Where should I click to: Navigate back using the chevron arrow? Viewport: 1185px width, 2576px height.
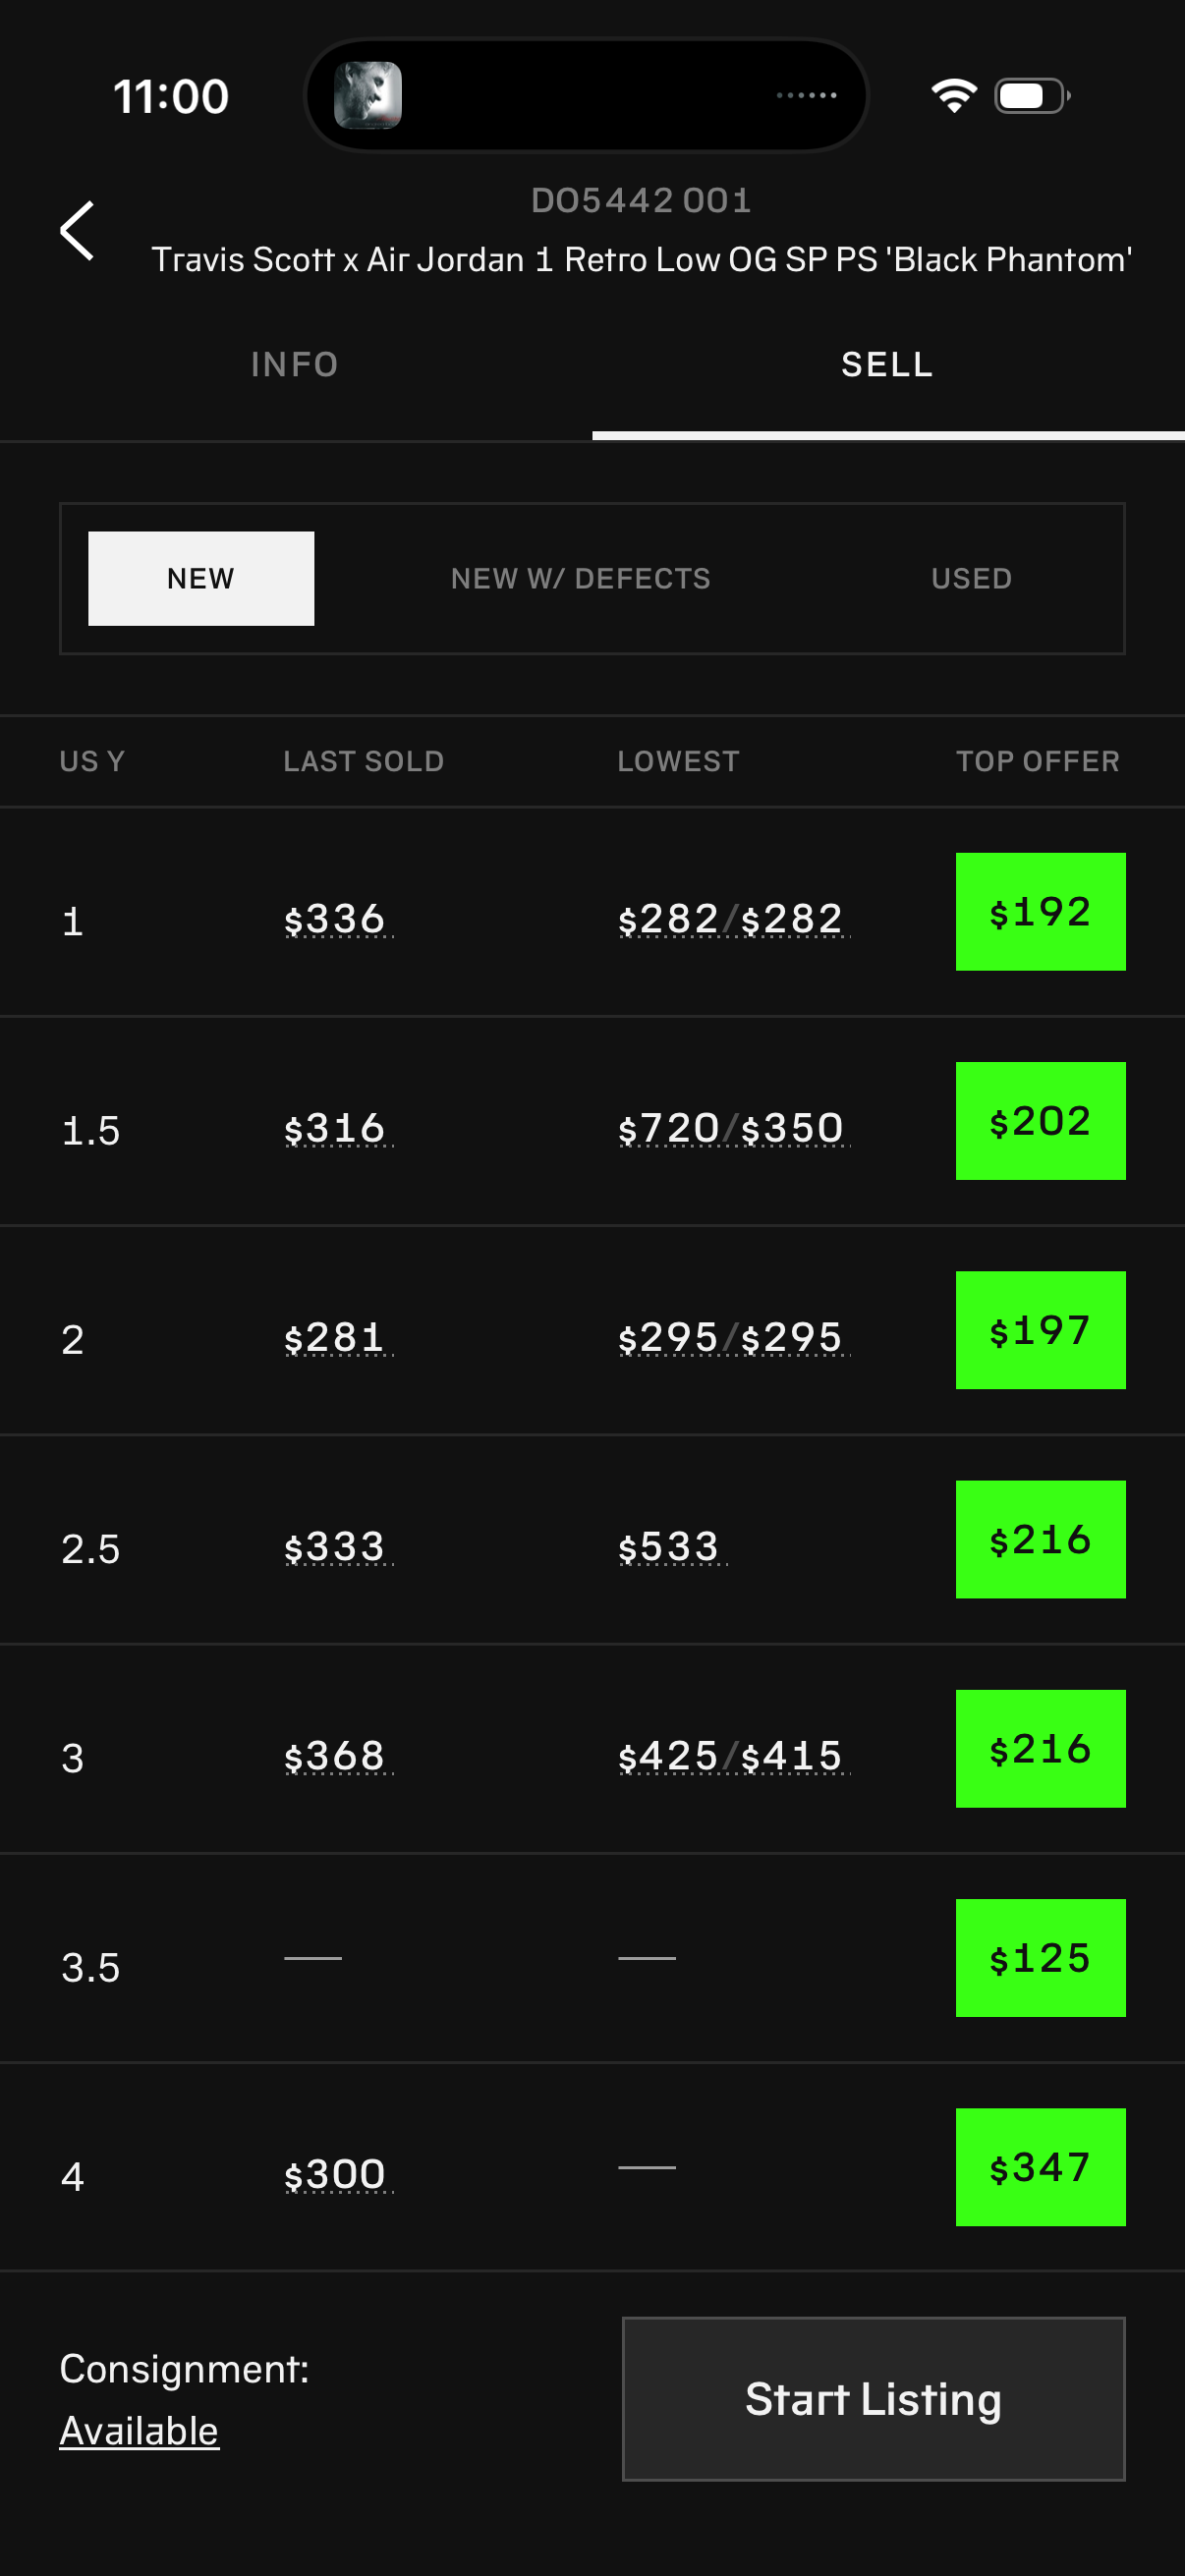[79, 231]
